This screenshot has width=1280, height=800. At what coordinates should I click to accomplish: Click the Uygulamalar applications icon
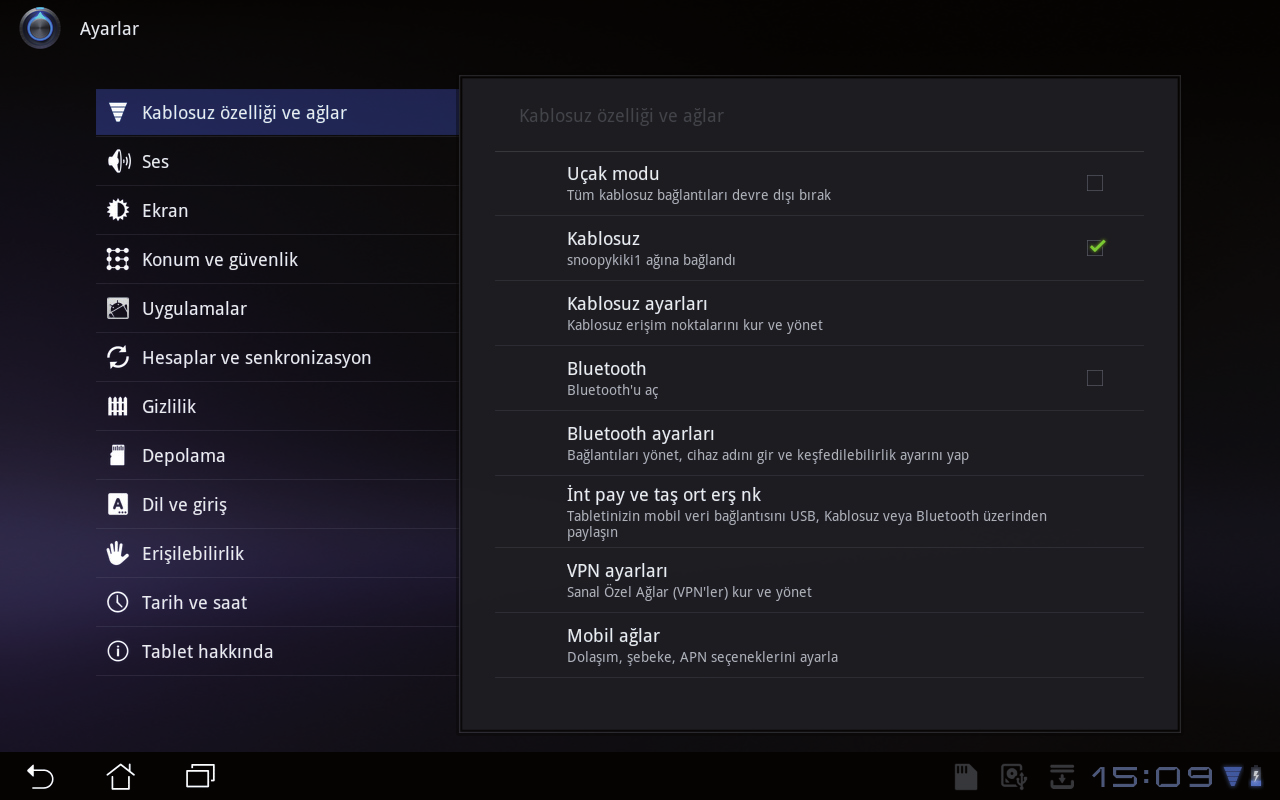[118, 308]
